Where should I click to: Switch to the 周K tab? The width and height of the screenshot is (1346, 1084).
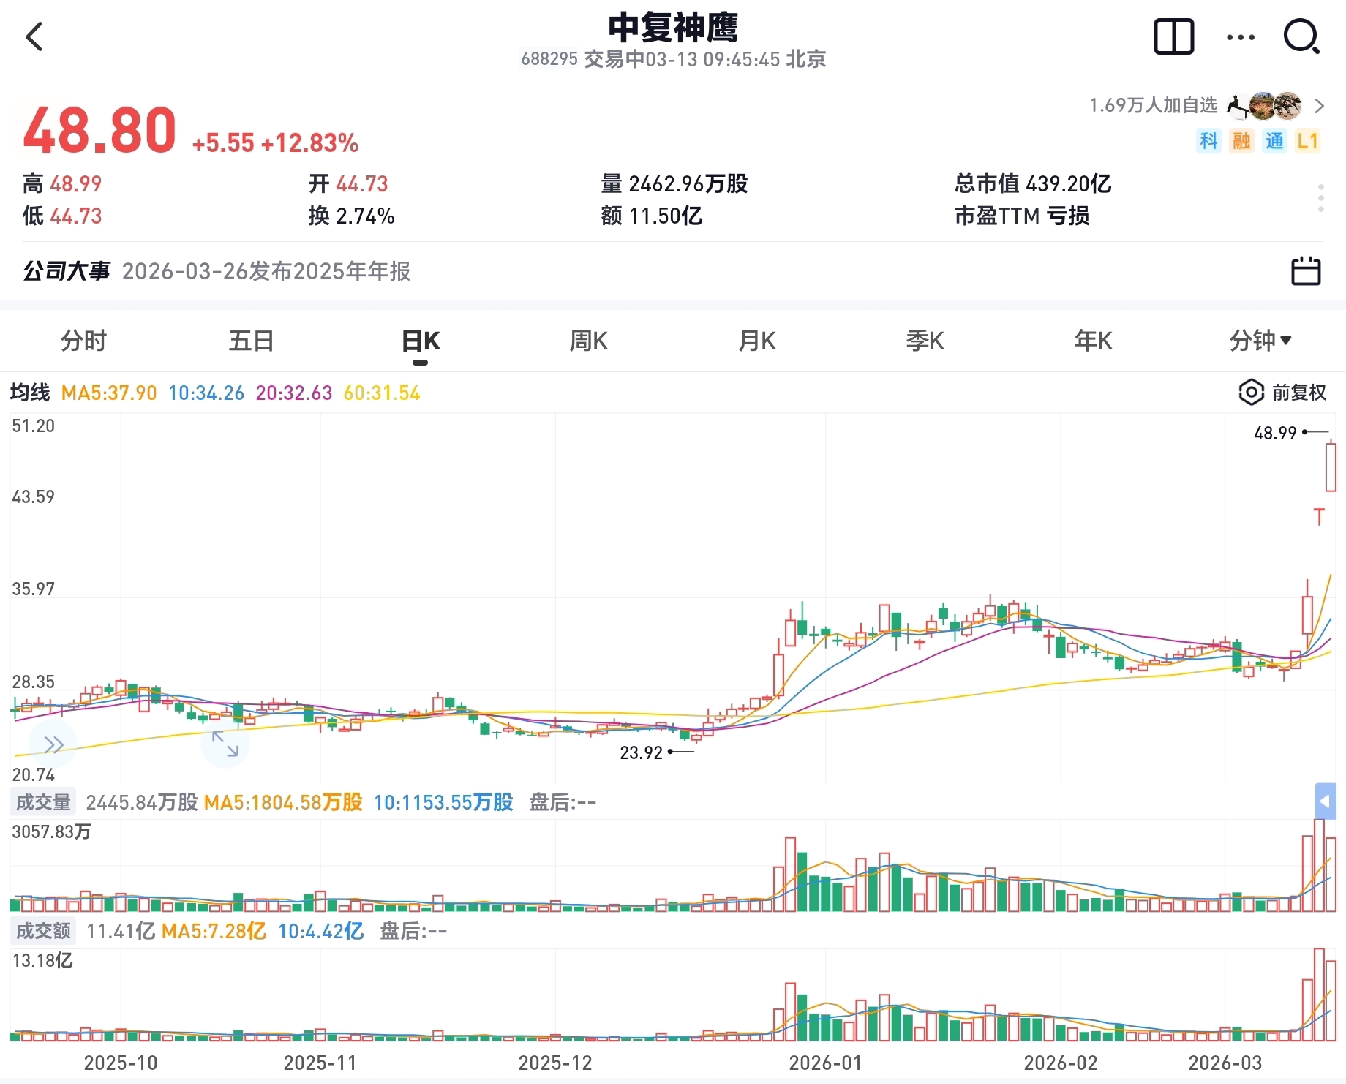(x=588, y=341)
